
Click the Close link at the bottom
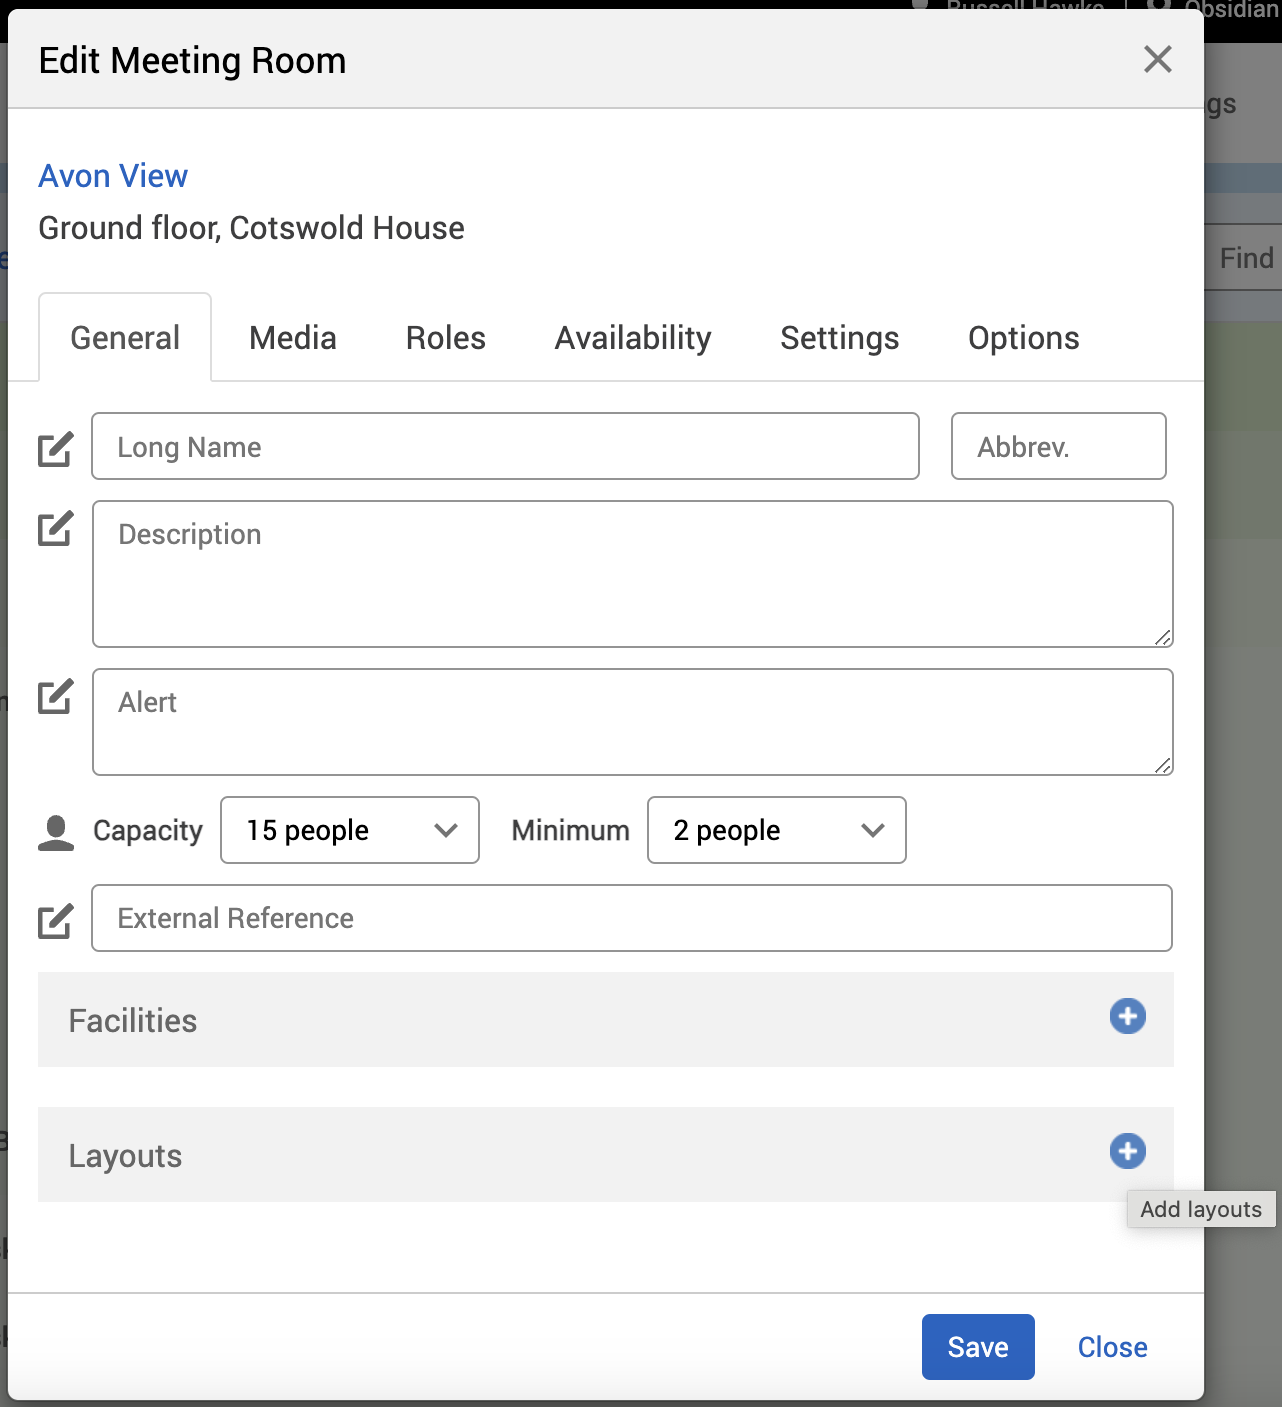pyautogui.click(x=1112, y=1347)
